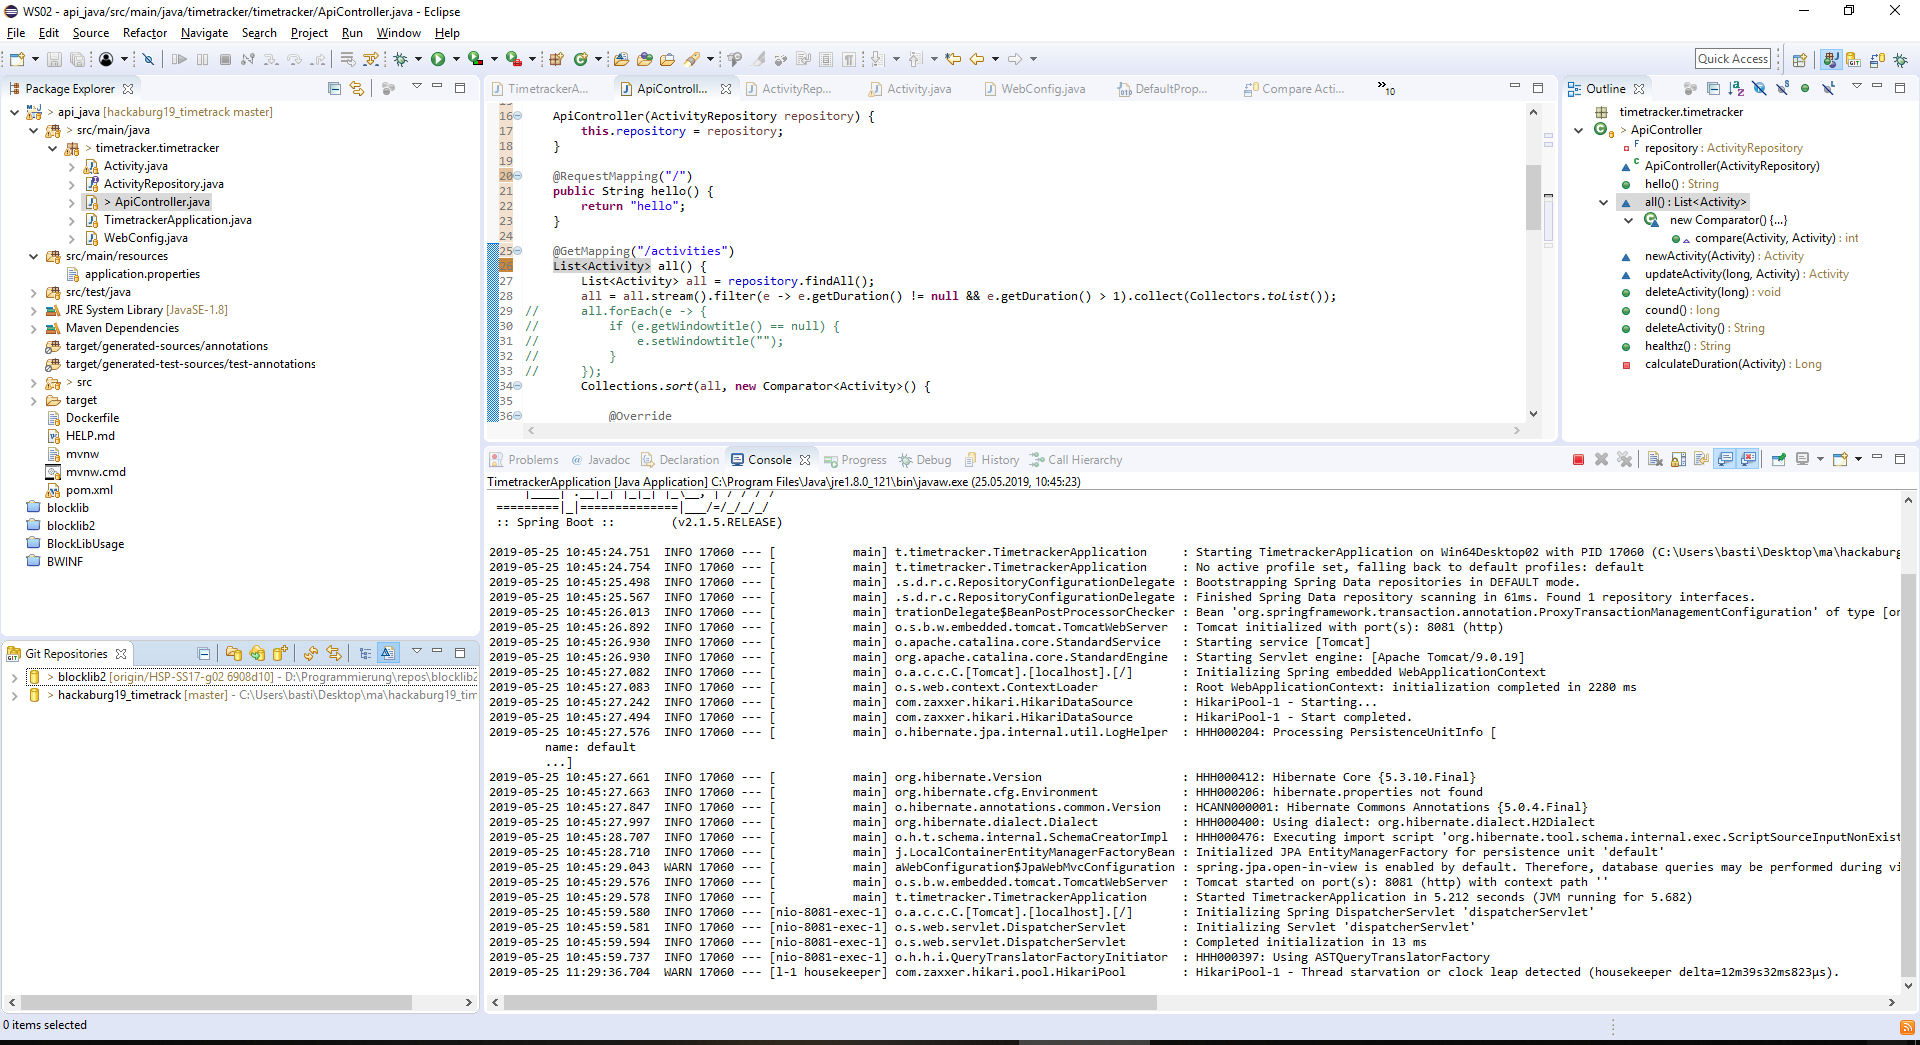
Task: Collapse all items in Package Explorer
Action: tap(334, 89)
